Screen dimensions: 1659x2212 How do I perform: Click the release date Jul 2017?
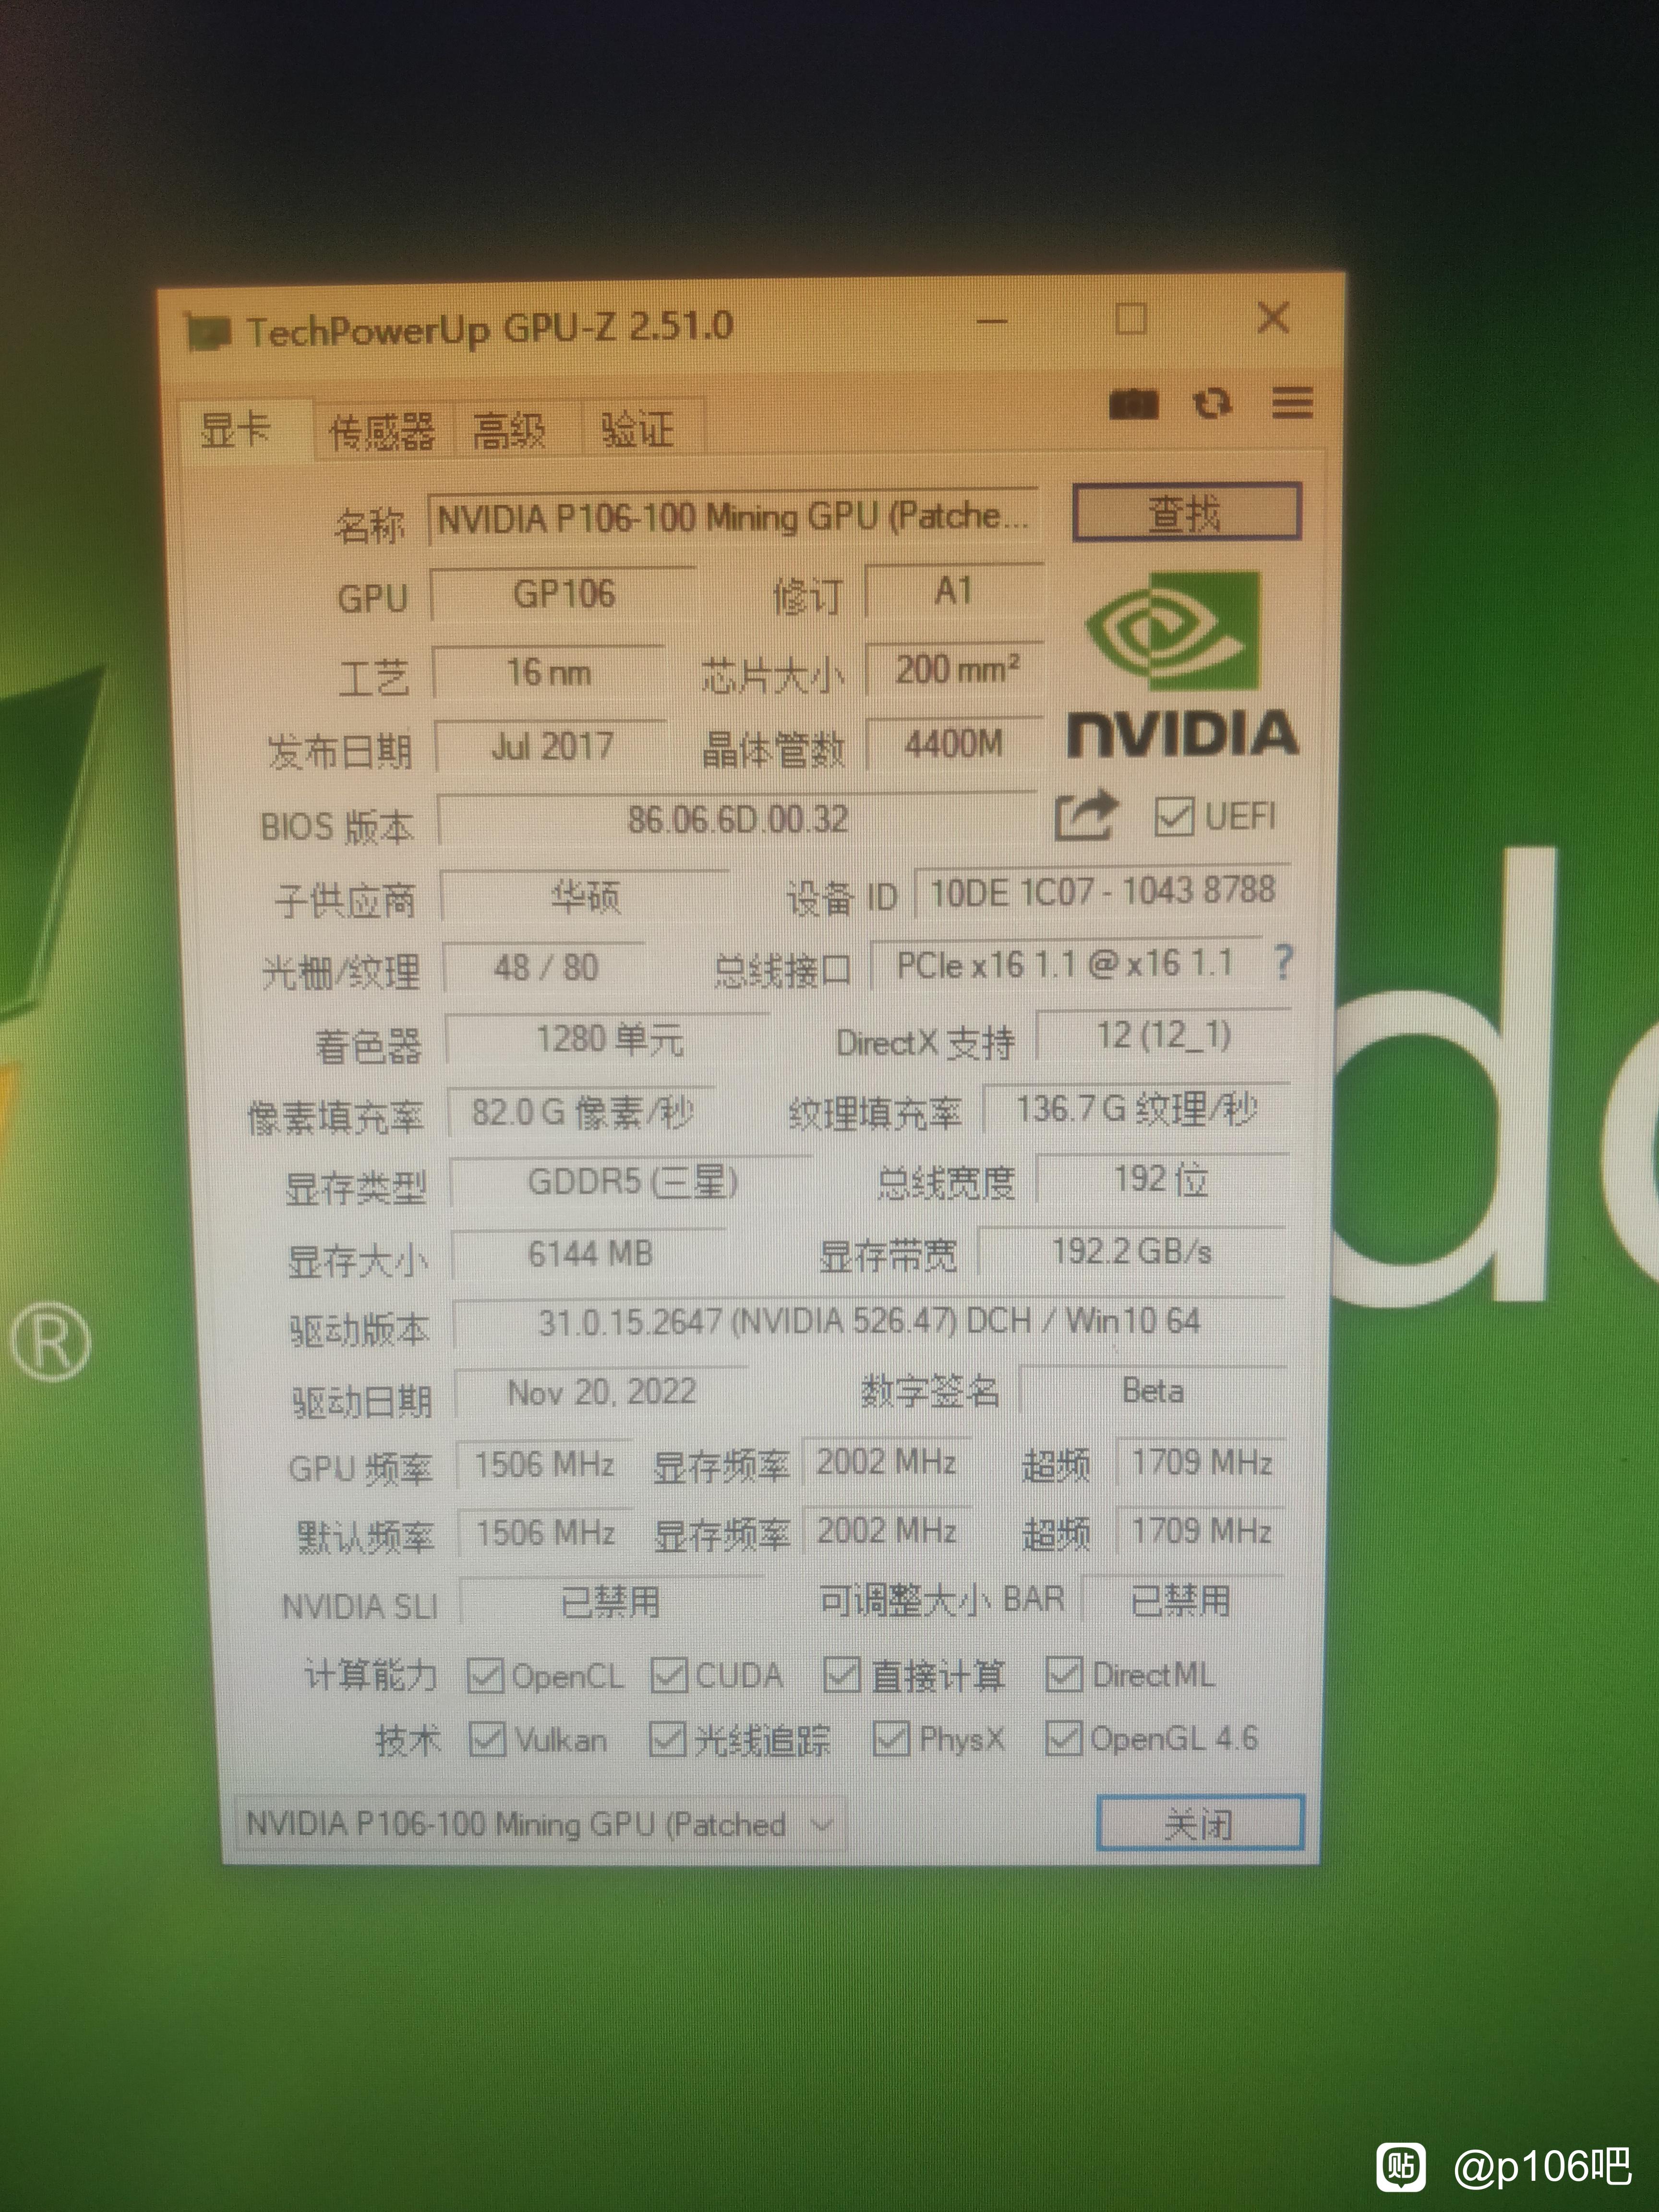552,746
